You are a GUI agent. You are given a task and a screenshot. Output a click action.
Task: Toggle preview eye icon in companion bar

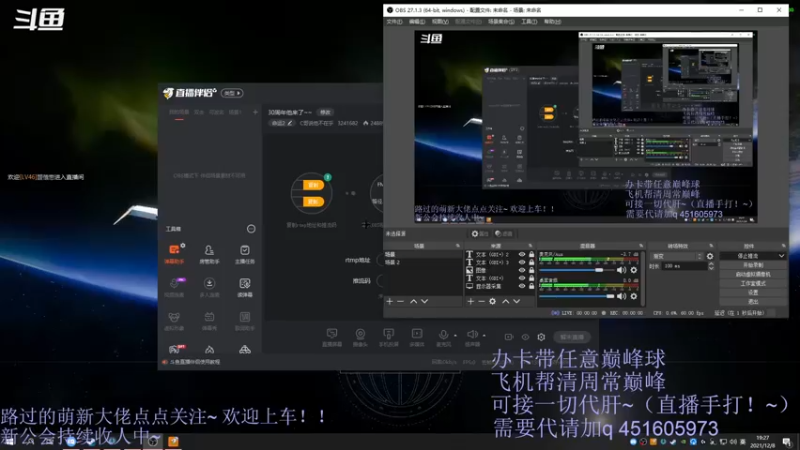pos(525,337)
